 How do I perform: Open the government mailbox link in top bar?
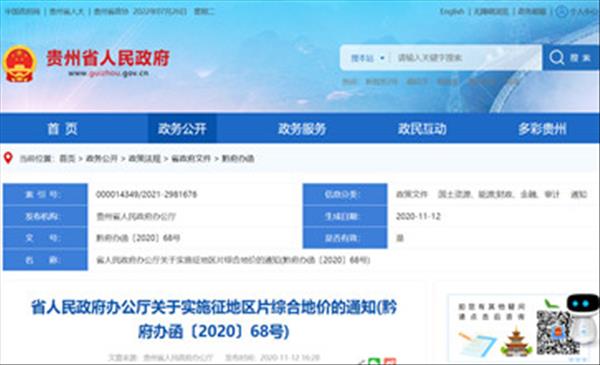coord(532,12)
